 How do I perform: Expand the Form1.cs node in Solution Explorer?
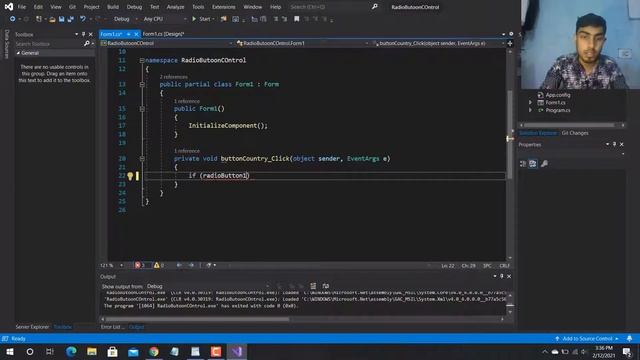click(530, 102)
